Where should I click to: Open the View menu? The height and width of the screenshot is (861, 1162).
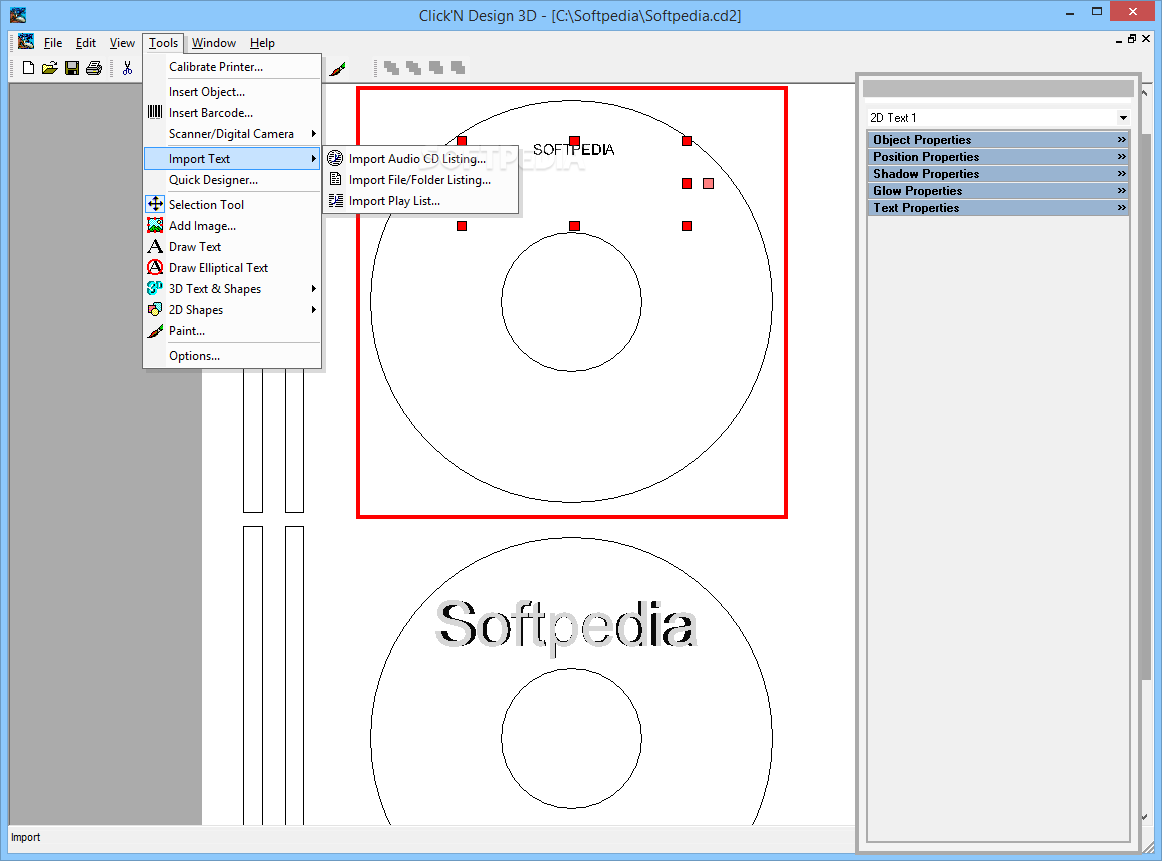pos(122,43)
